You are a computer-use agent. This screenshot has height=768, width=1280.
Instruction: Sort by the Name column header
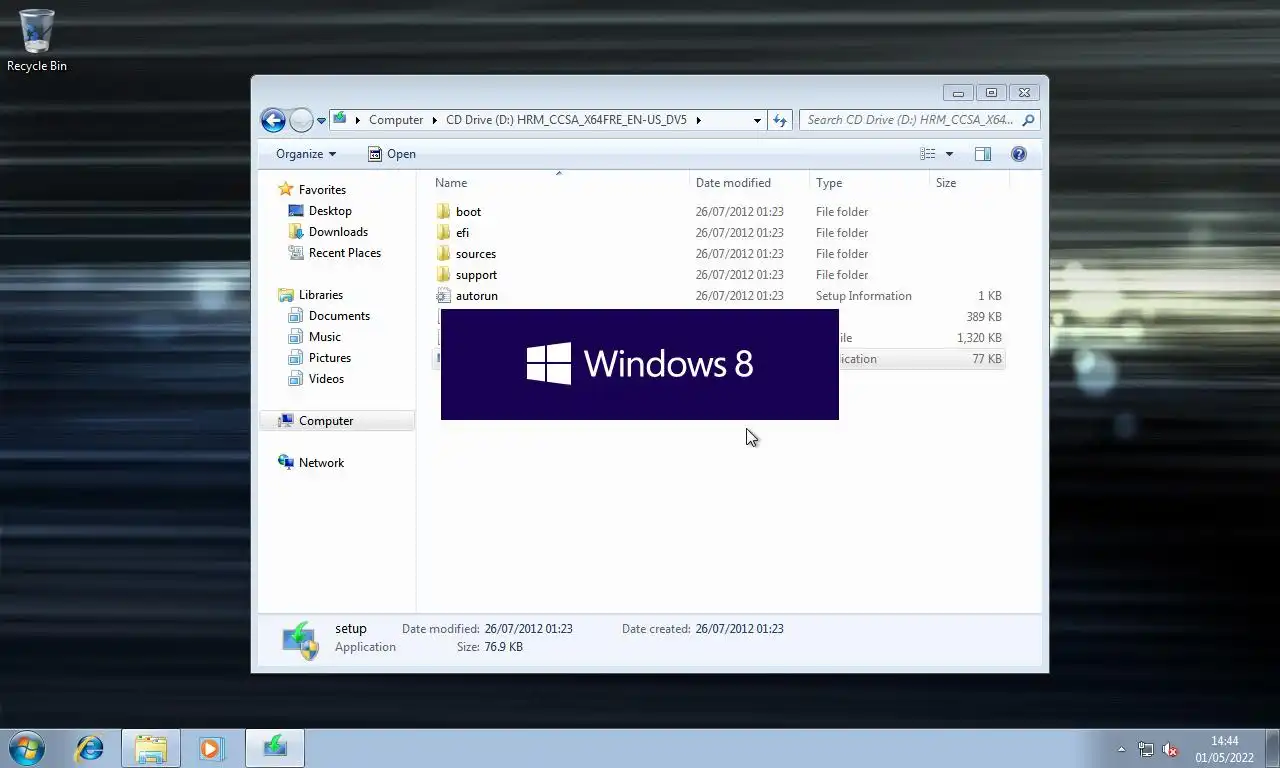tap(560, 183)
